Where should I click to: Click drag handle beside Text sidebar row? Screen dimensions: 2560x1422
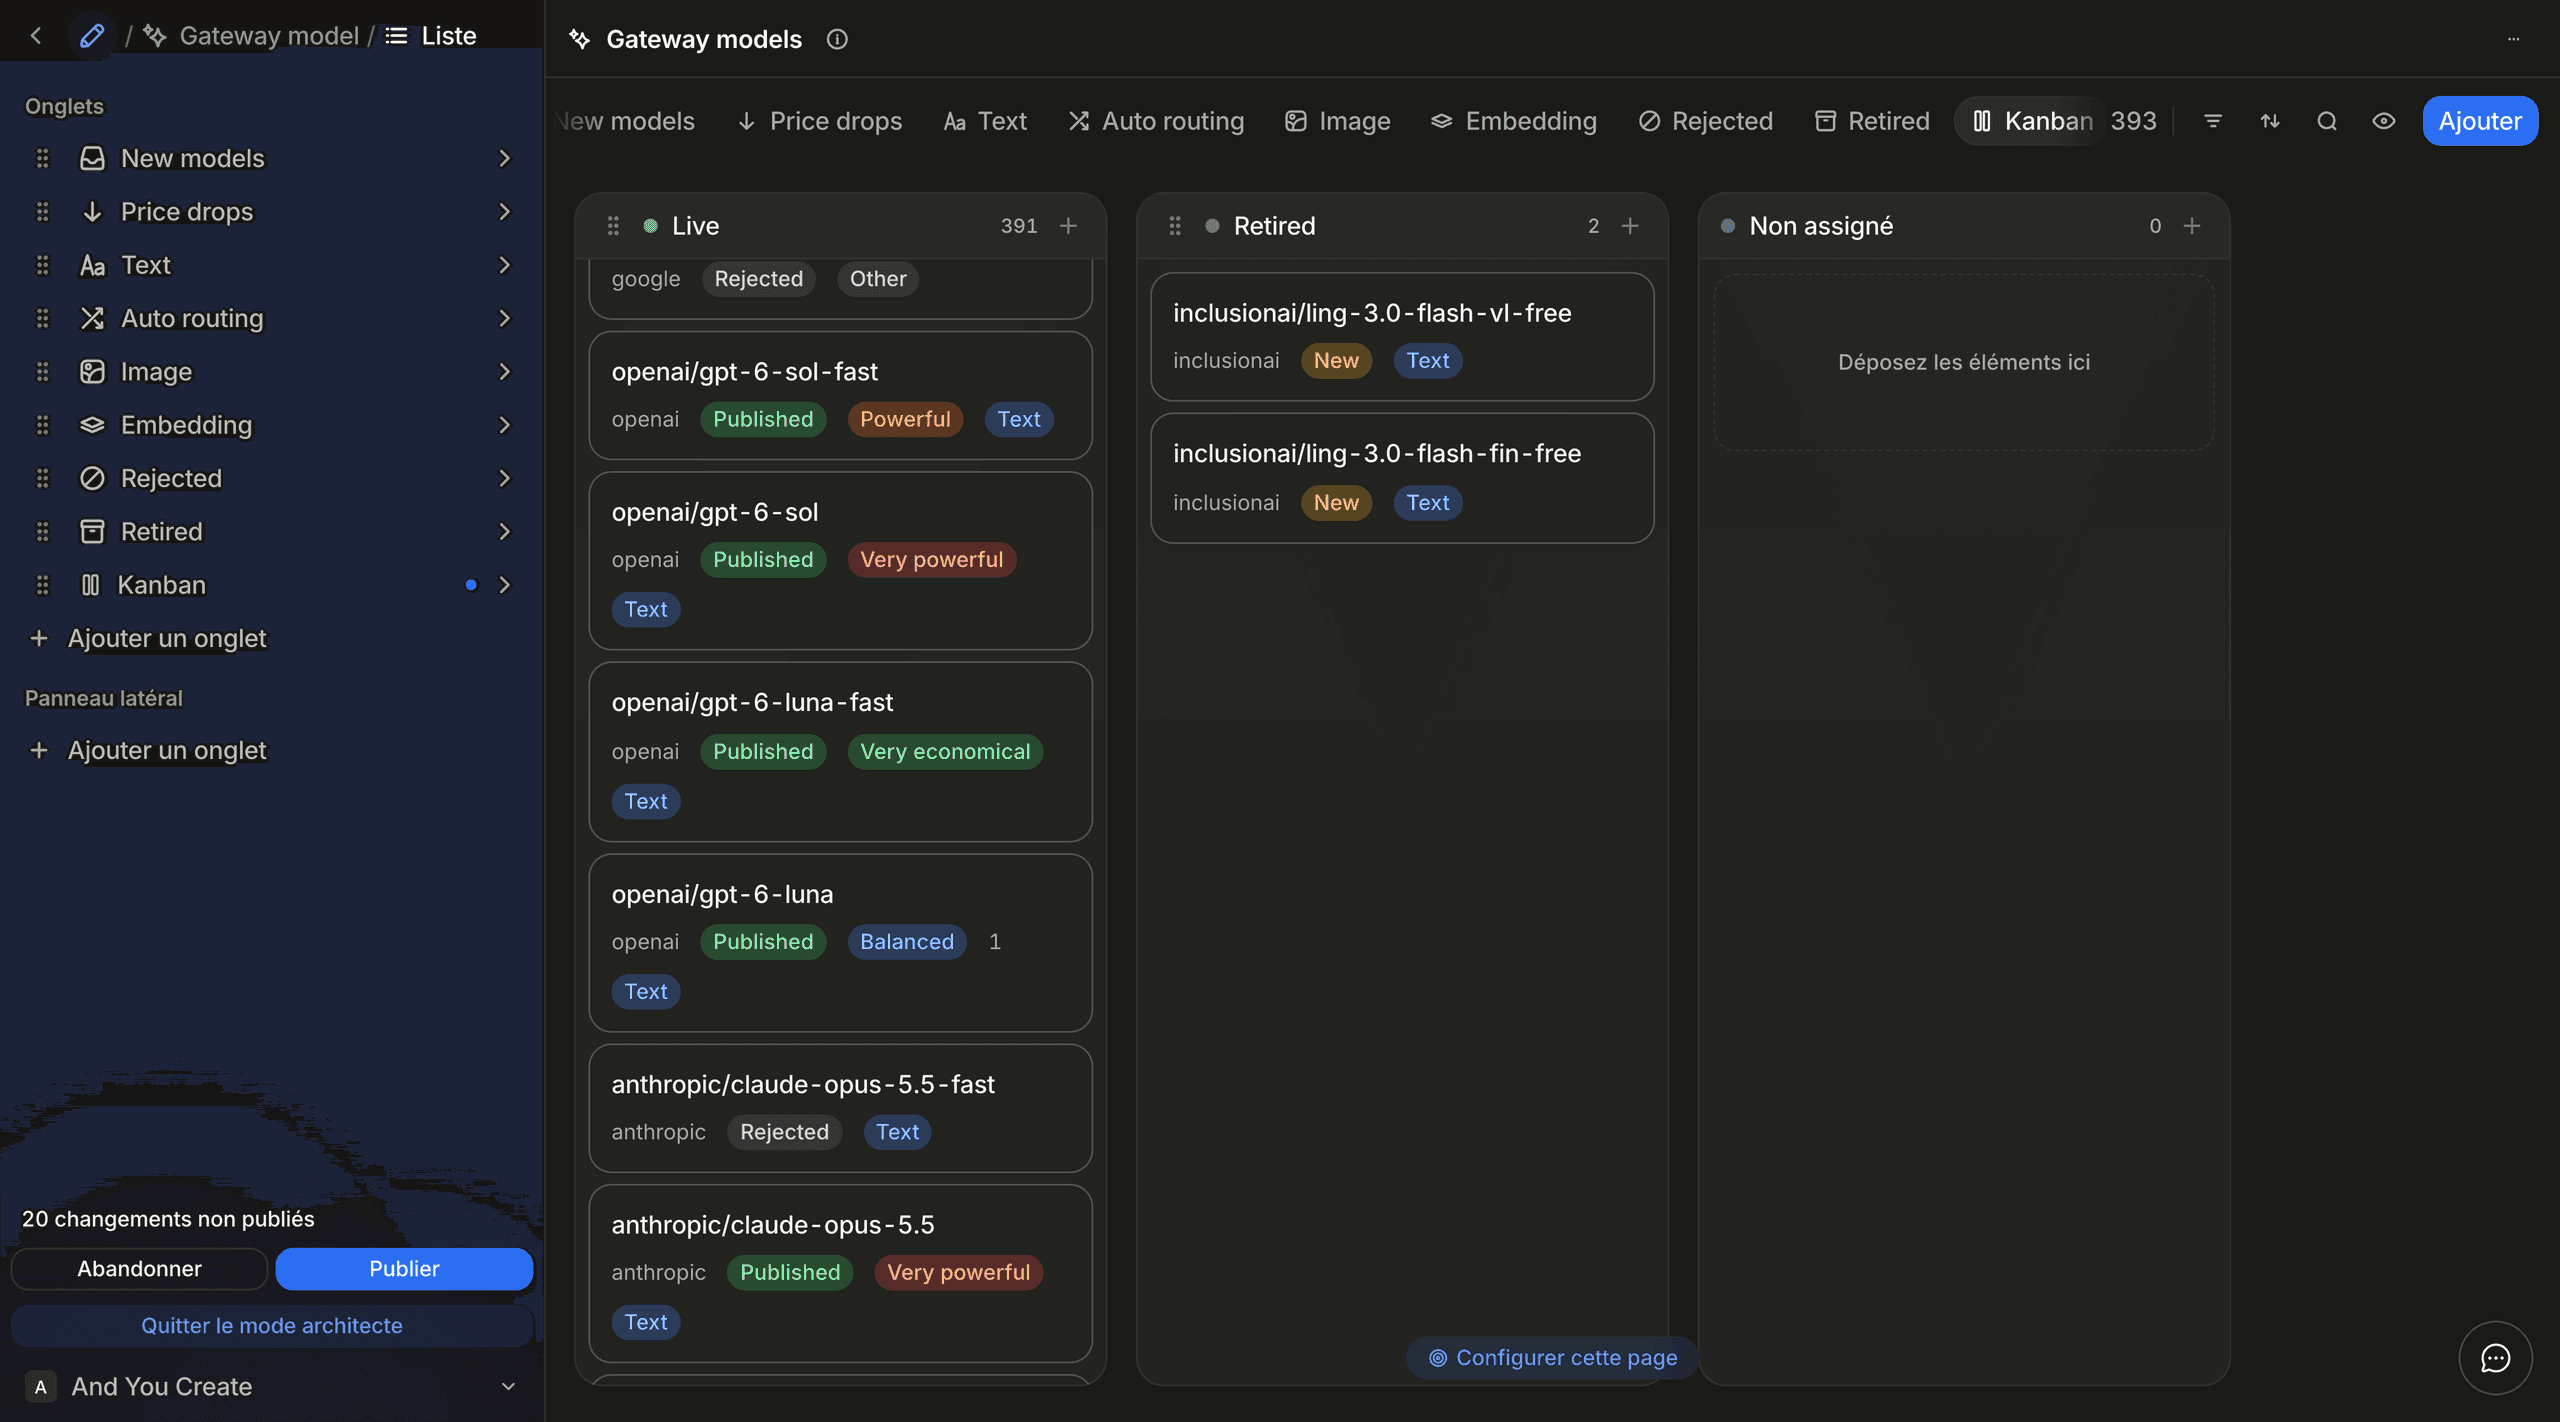(42, 265)
